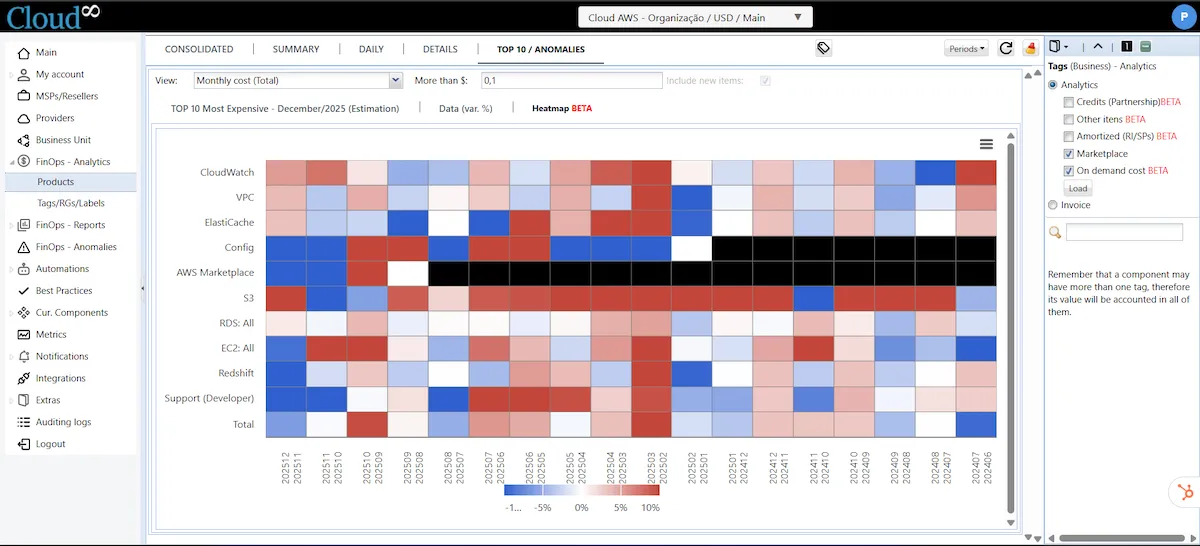The width and height of the screenshot is (1200, 546).
Task: Uncheck On demand cost checkbox
Action: (1069, 171)
